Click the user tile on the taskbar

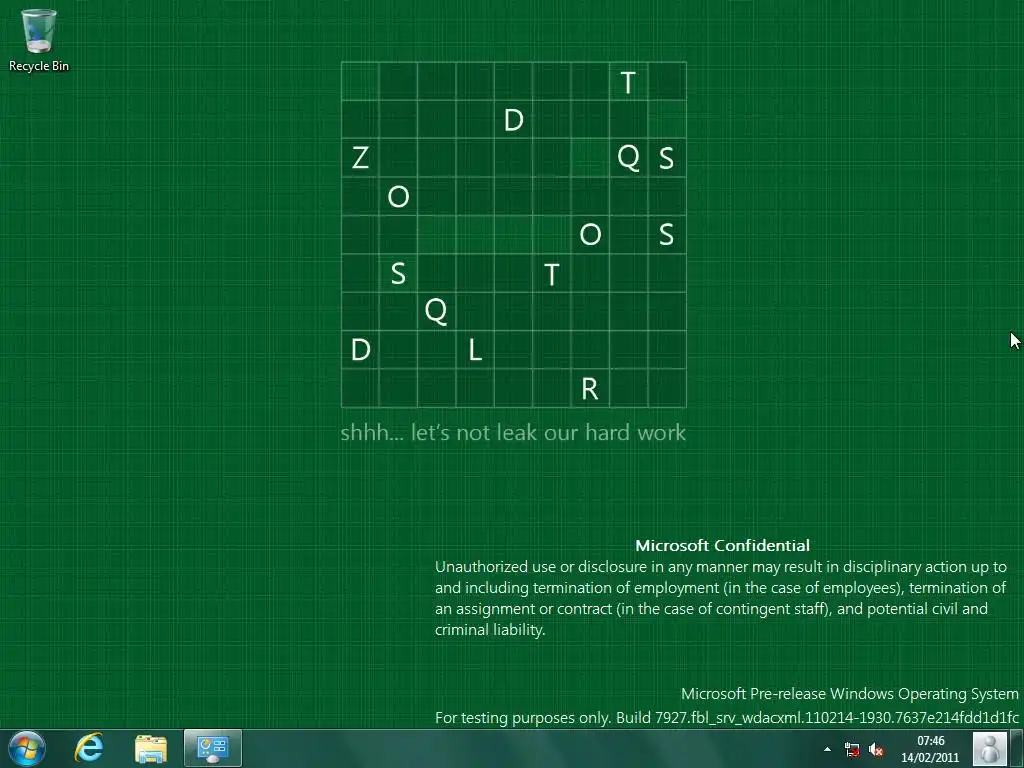click(x=990, y=748)
